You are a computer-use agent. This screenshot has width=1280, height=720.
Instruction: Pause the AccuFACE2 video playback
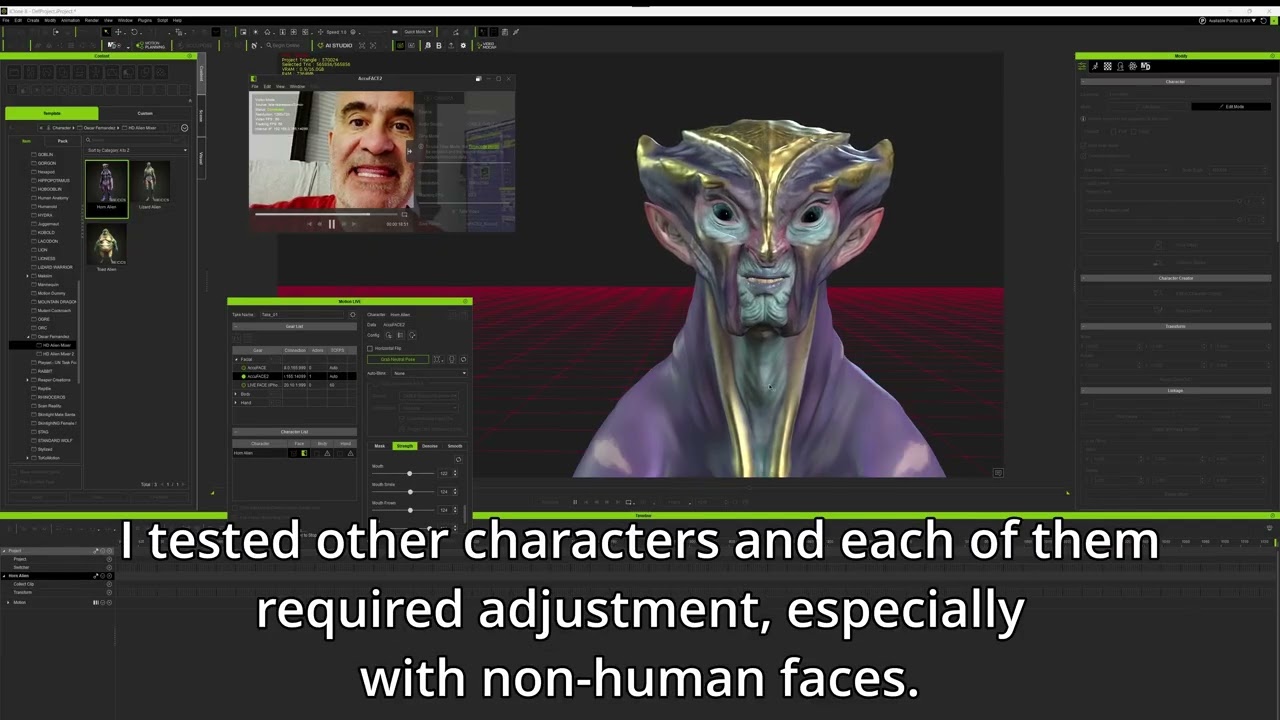coord(332,224)
